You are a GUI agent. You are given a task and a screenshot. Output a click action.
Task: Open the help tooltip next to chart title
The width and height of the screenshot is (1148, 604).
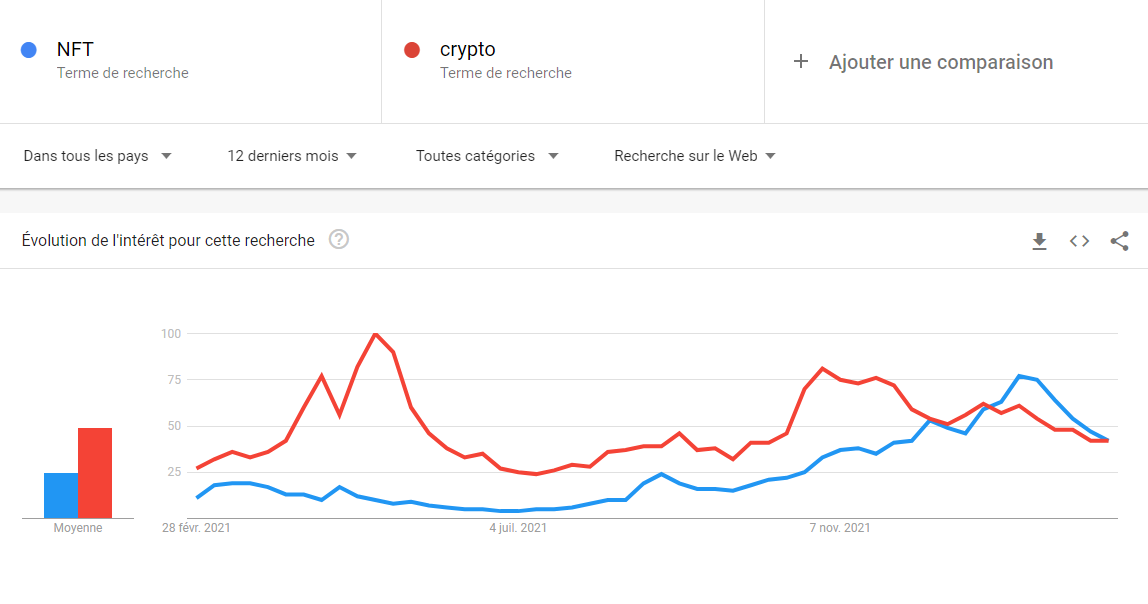(338, 240)
